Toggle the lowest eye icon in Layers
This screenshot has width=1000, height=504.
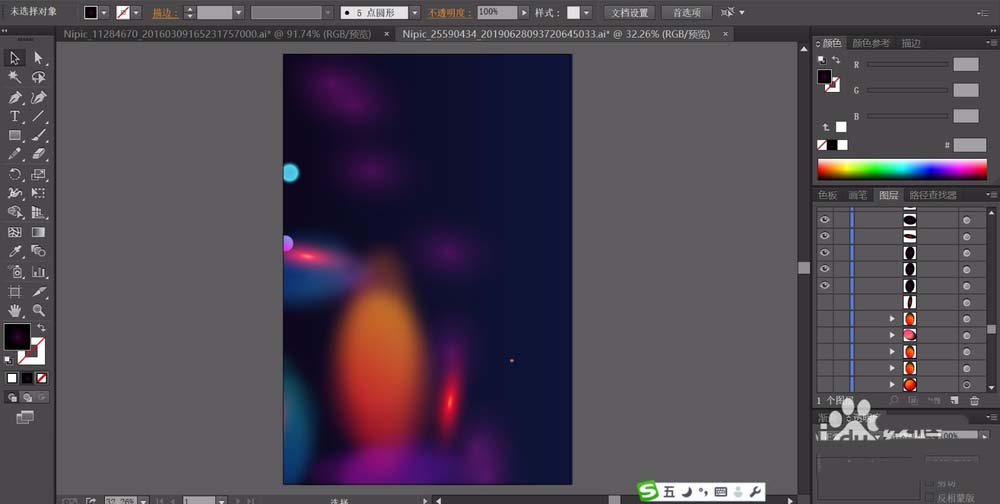point(825,286)
